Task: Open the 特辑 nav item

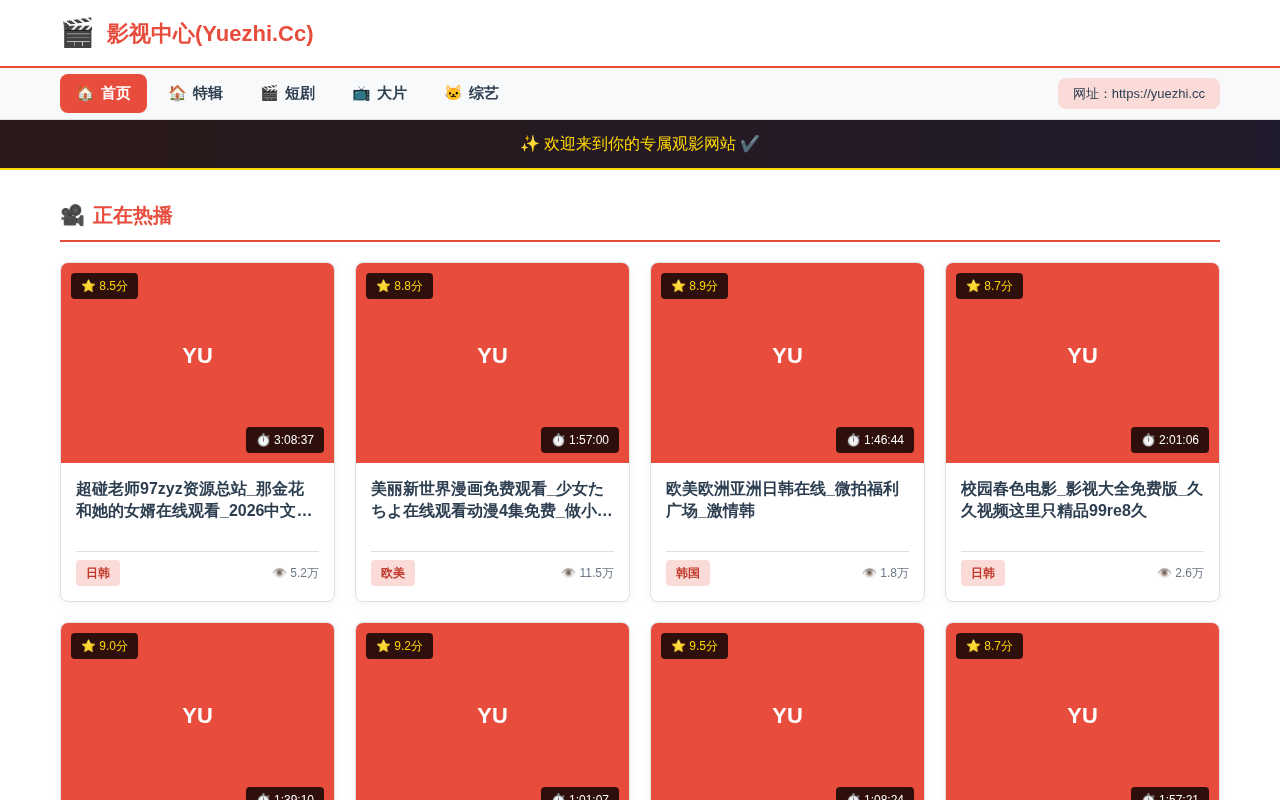Action: [x=195, y=93]
